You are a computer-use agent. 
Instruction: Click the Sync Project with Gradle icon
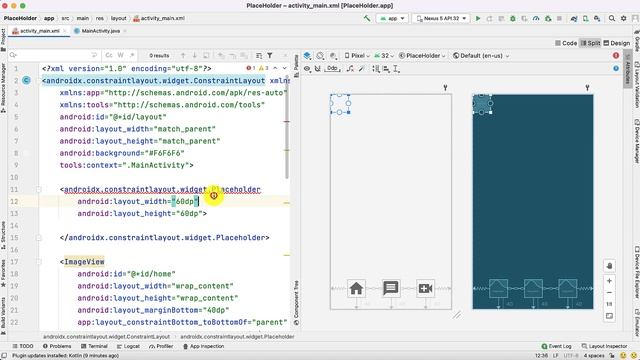(x=573, y=18)
